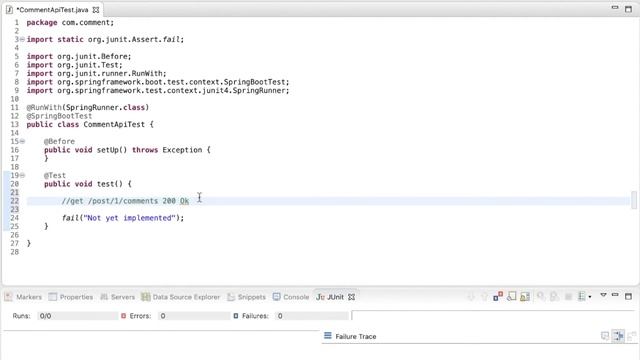Click the red Errors indicator icon

(123, 316)
